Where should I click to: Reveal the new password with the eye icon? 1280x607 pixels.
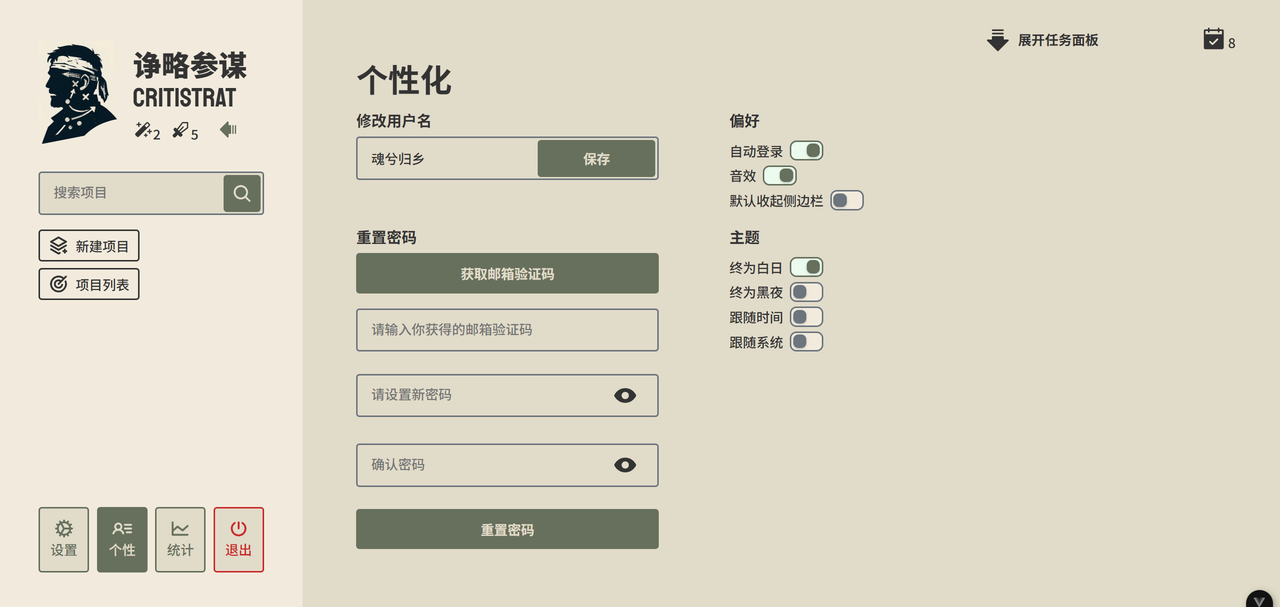(x=626, y=395)
